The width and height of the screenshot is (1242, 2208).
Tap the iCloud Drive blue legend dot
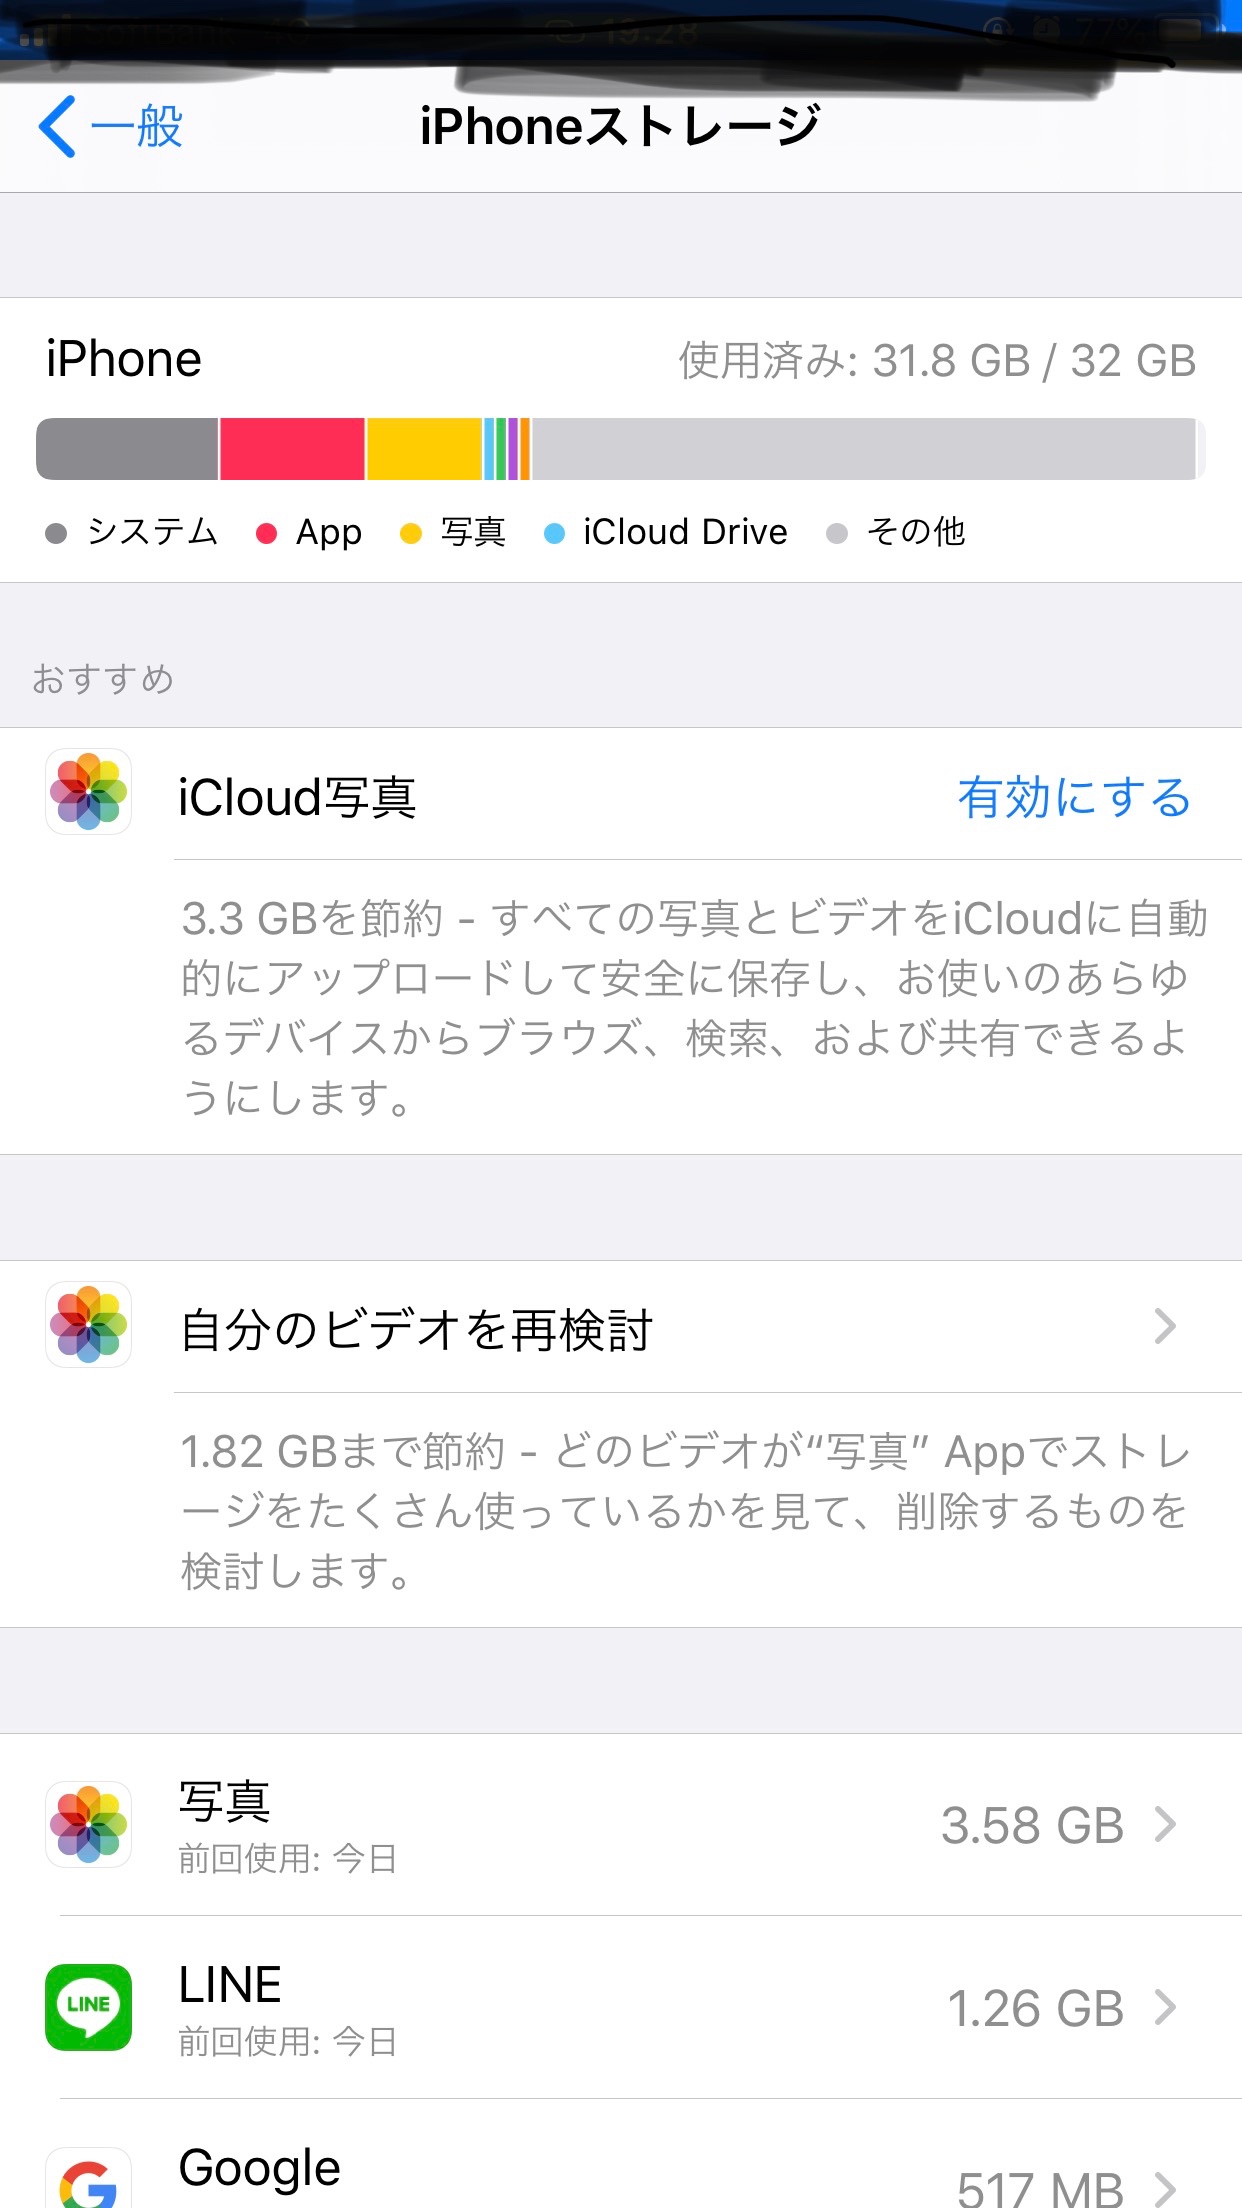[554, 533]
